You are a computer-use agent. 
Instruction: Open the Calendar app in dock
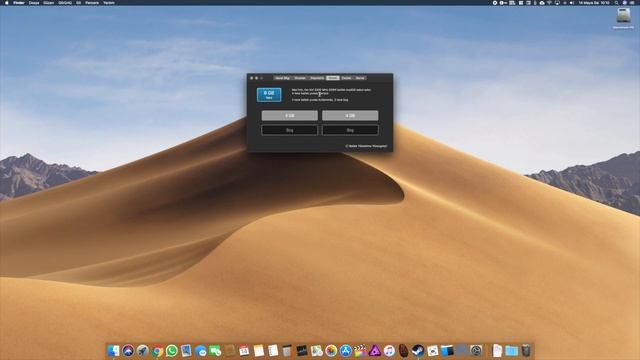[x=244, y=351]
